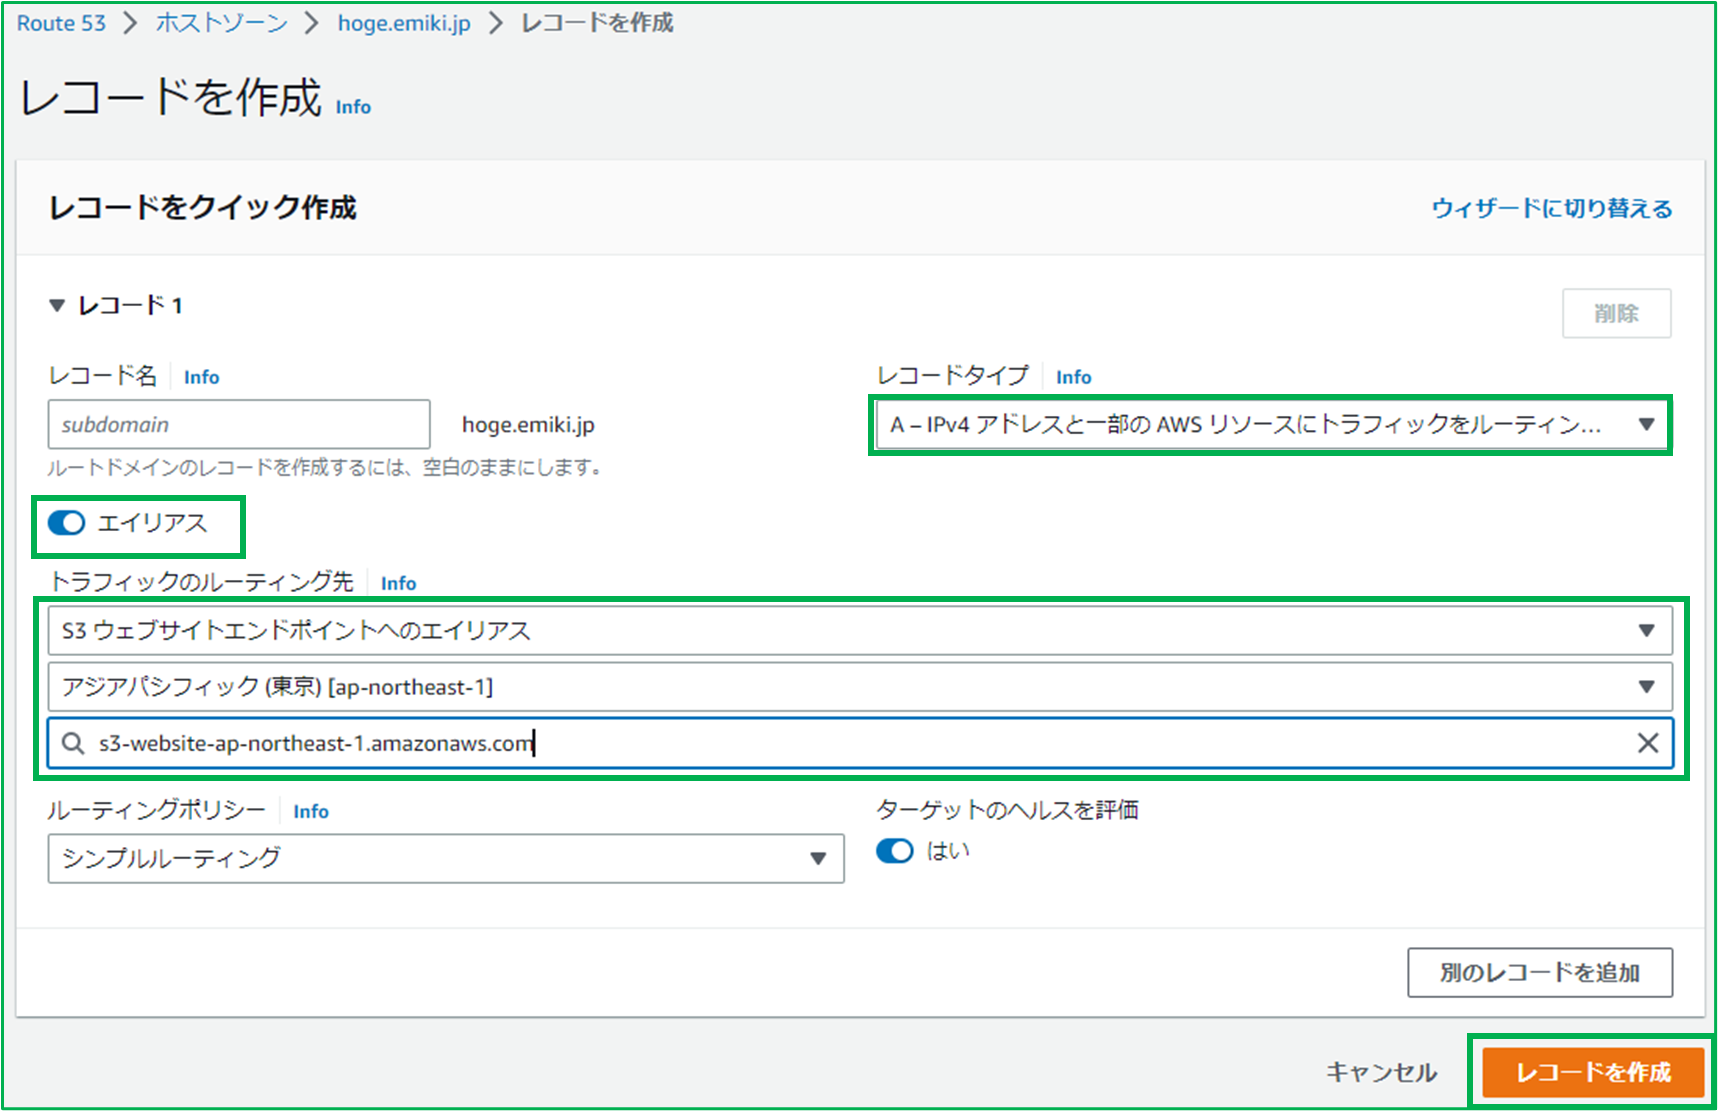Open the hoge.emiki.jp breadcrumb link

(404, 23)
